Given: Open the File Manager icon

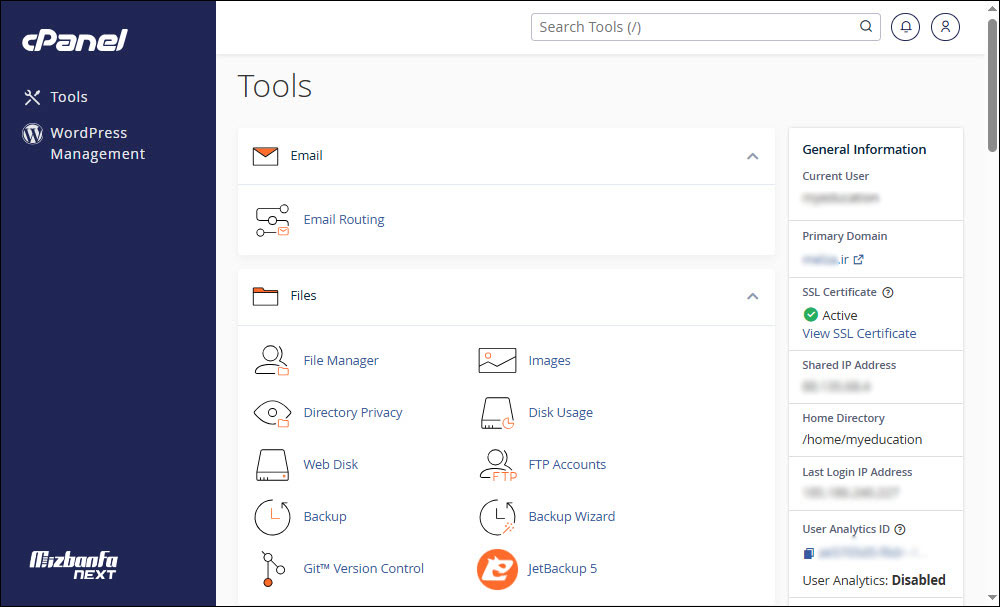Looking at the screenshot, I should 271,360.
